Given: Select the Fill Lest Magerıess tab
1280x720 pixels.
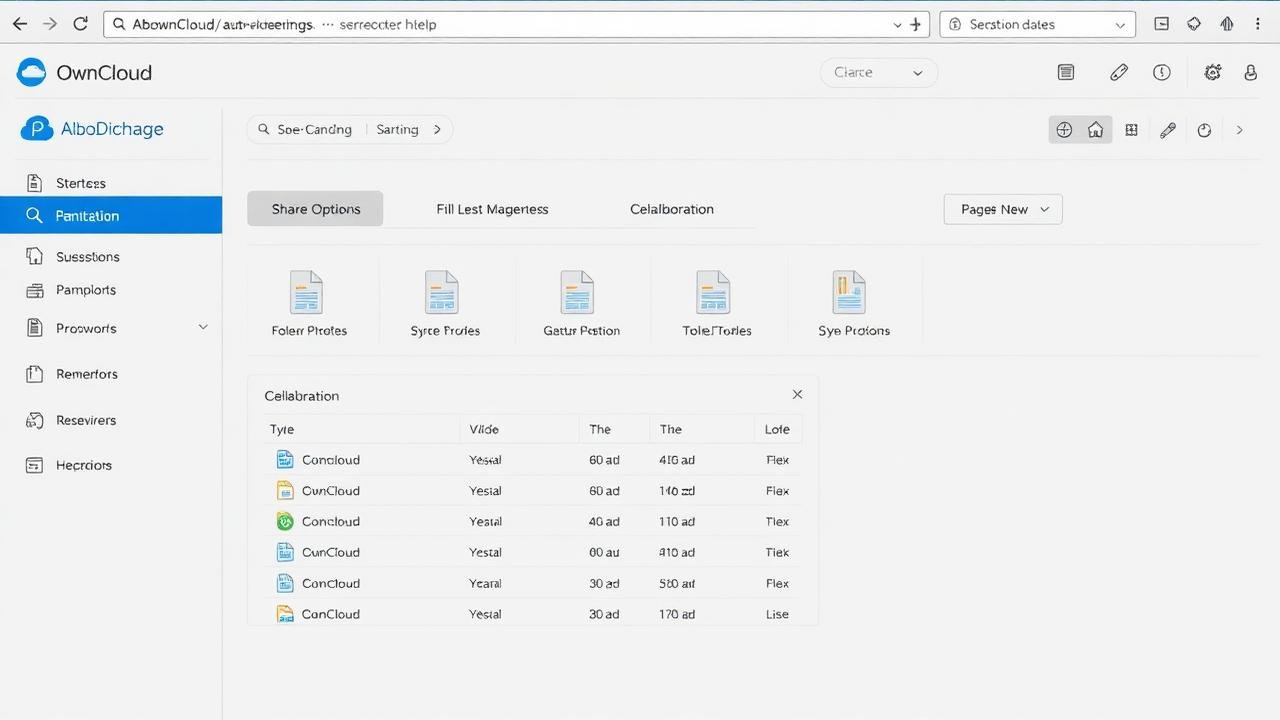Looking at the screenshot, I should tap(492, 209).
